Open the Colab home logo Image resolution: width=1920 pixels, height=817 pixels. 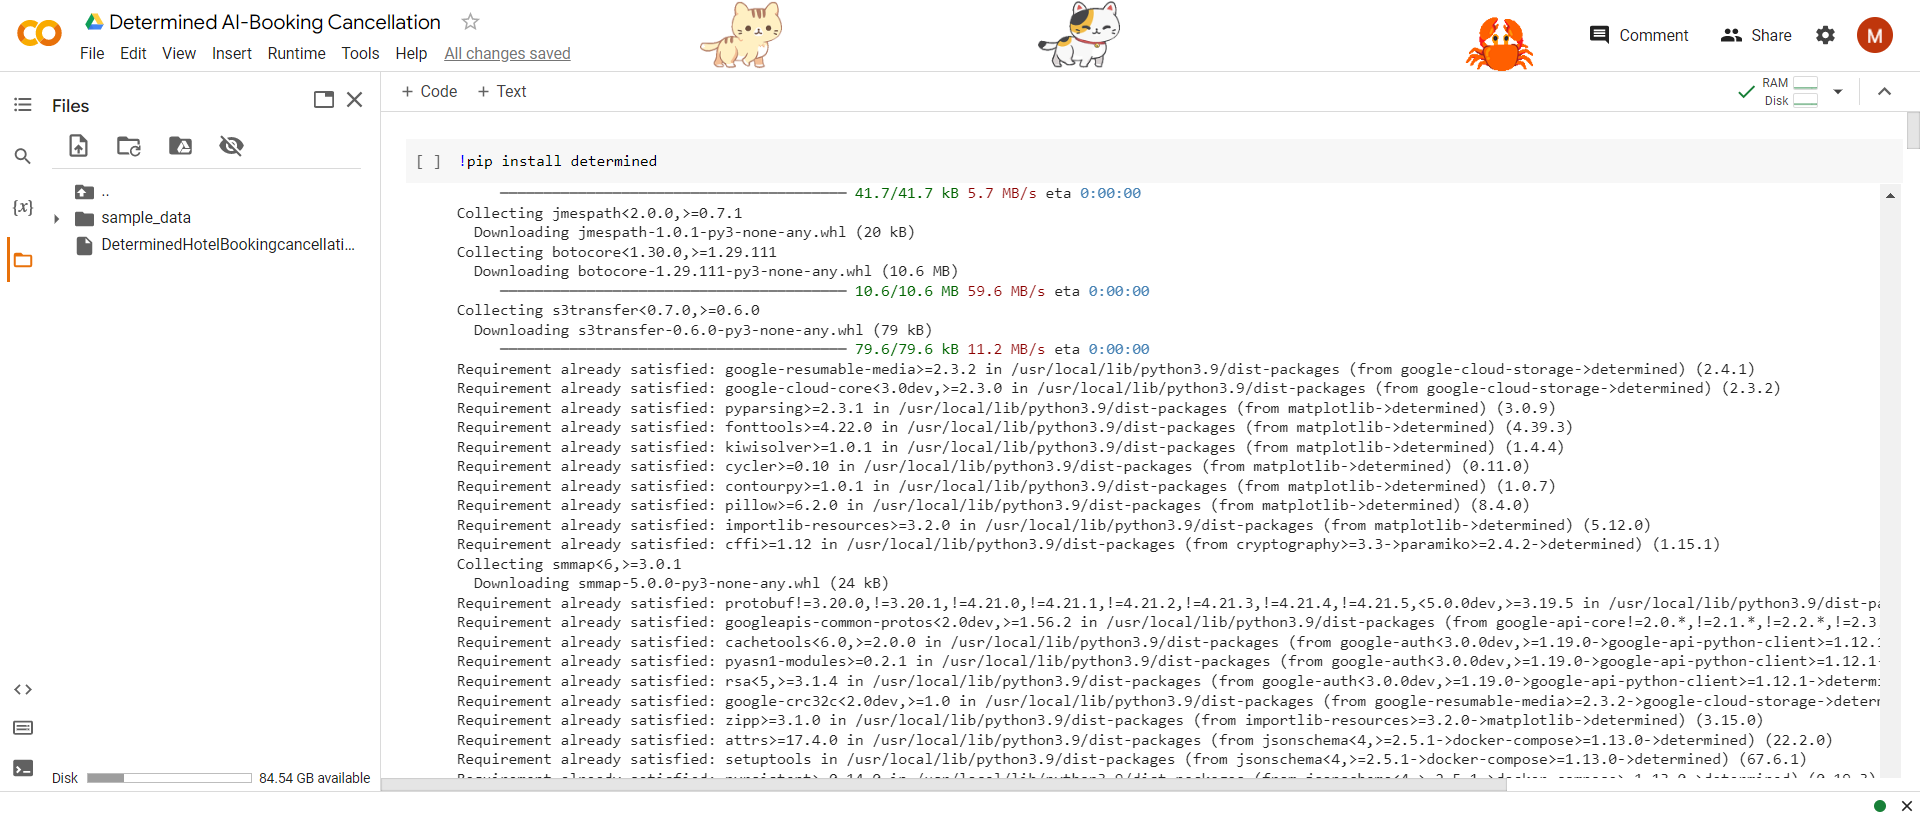pos(40,34)
